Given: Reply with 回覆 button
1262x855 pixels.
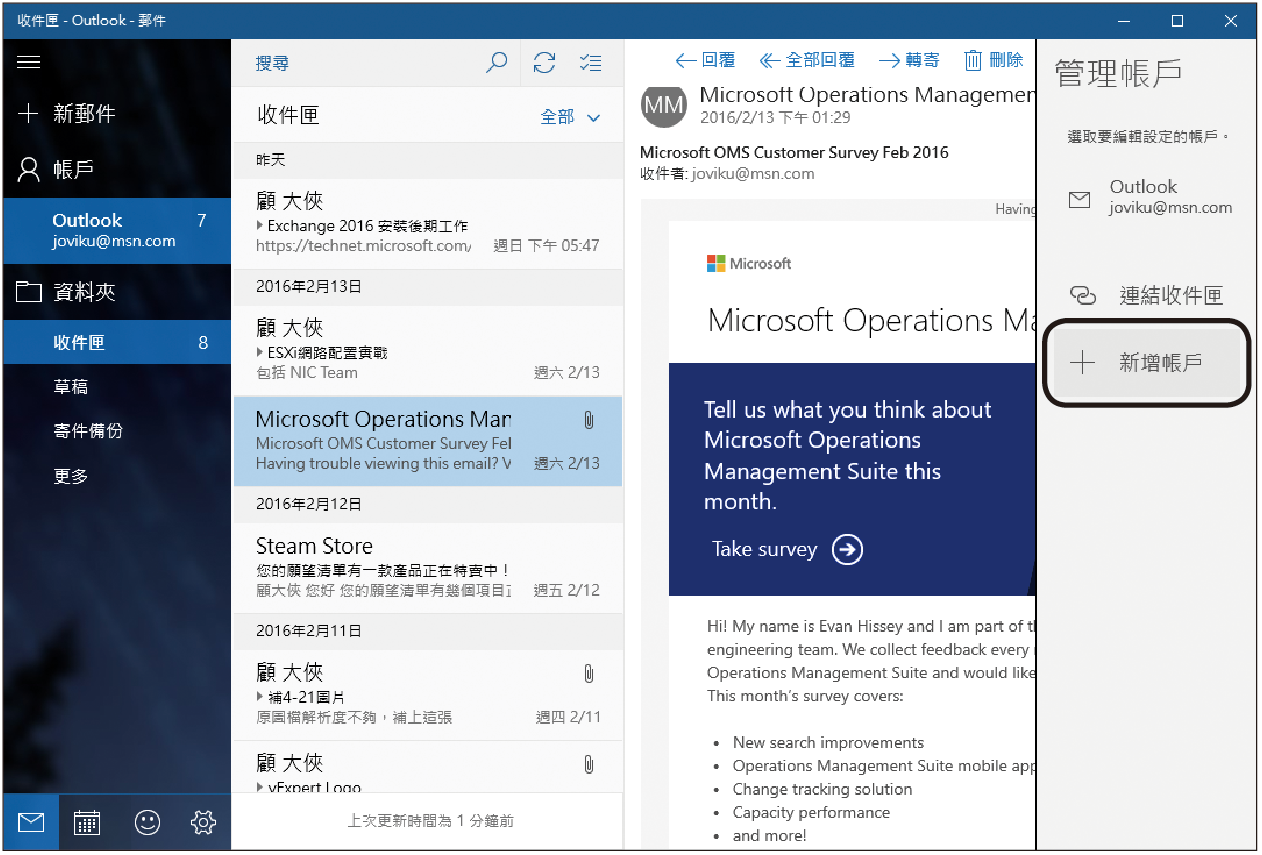Looking at the screenshot, I should pos(705,60).
